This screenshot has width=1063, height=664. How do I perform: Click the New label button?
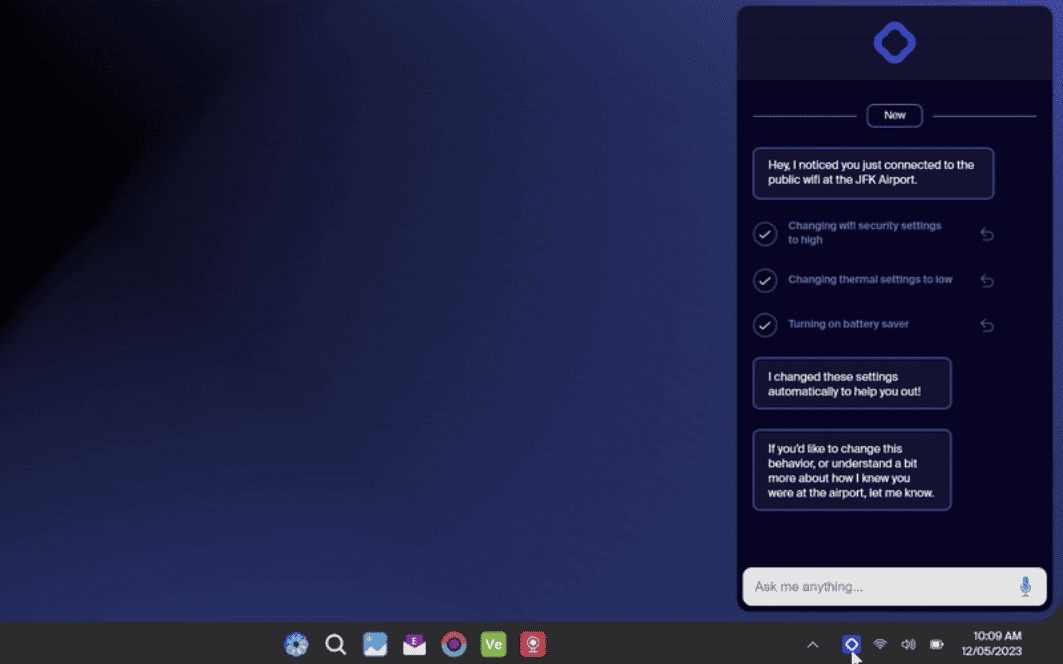pos(894,115)
